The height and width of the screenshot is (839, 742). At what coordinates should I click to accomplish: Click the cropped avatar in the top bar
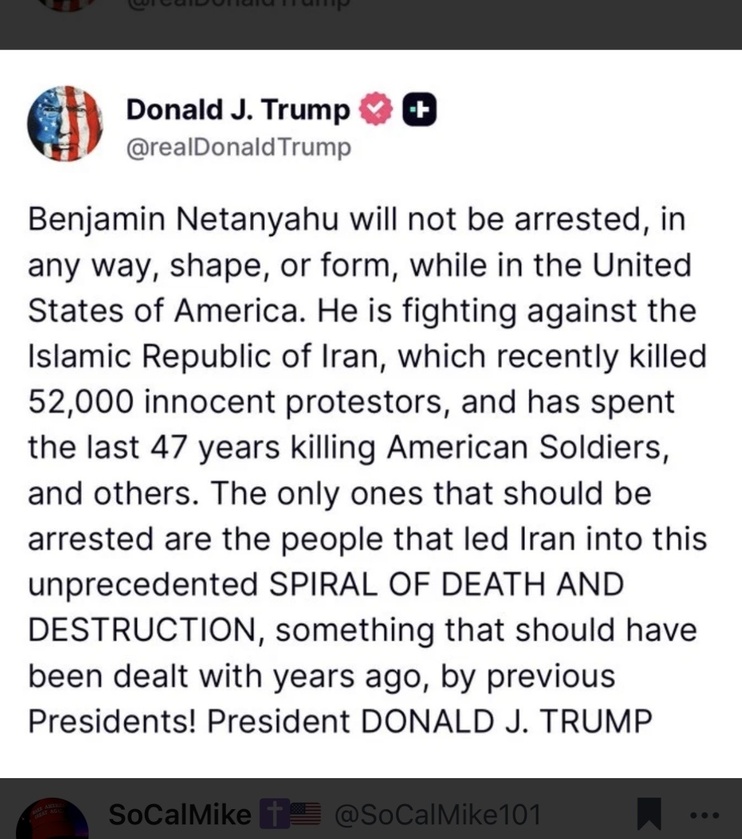pyautogui.click(x=67, y=4)
